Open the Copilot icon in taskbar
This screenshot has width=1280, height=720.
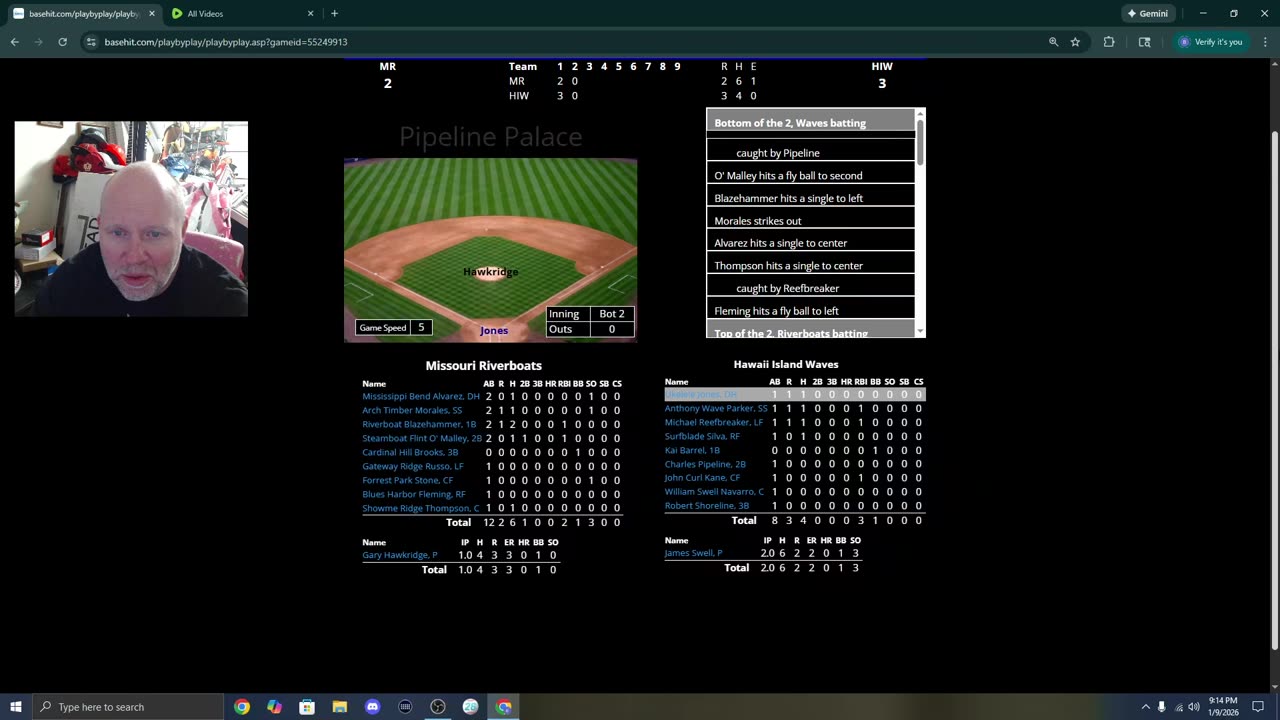coord(275,707)
